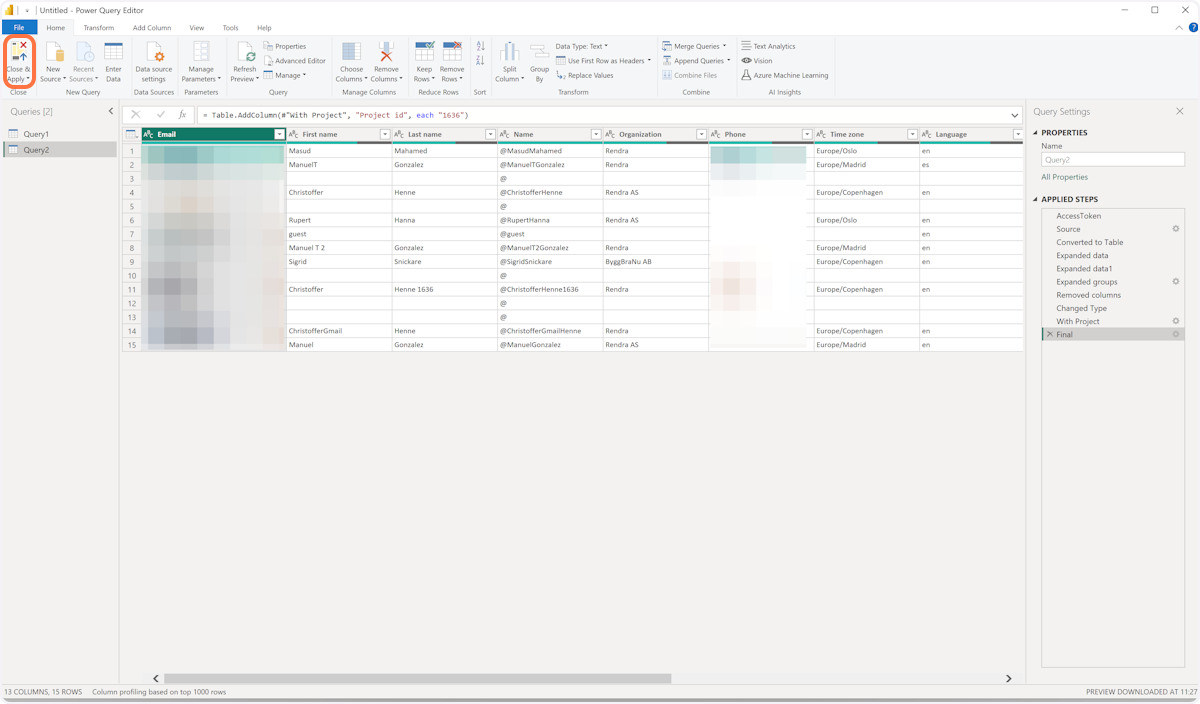Click Remove Columns icon
Viewport: 1200px width, 704px height.
click(x=386, y=52)
